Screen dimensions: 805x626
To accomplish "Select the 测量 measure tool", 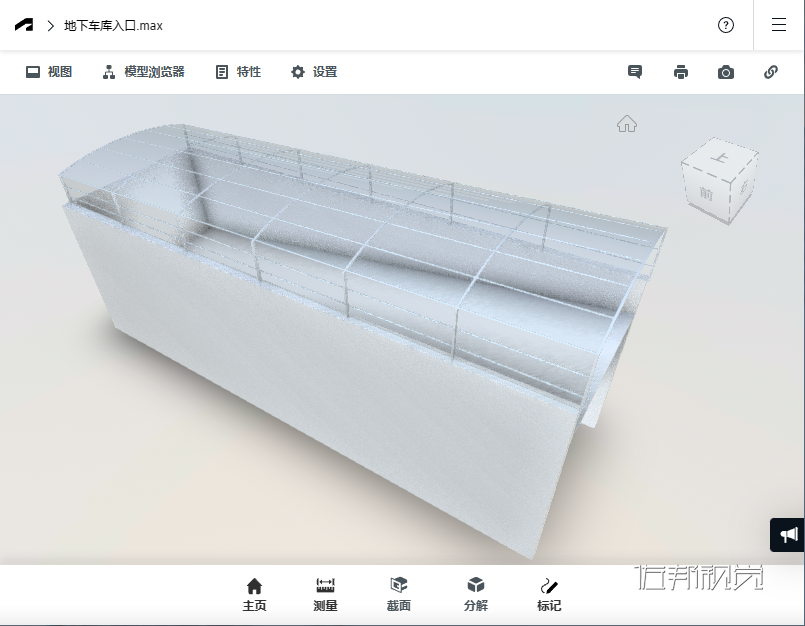I will pos(325,594).
